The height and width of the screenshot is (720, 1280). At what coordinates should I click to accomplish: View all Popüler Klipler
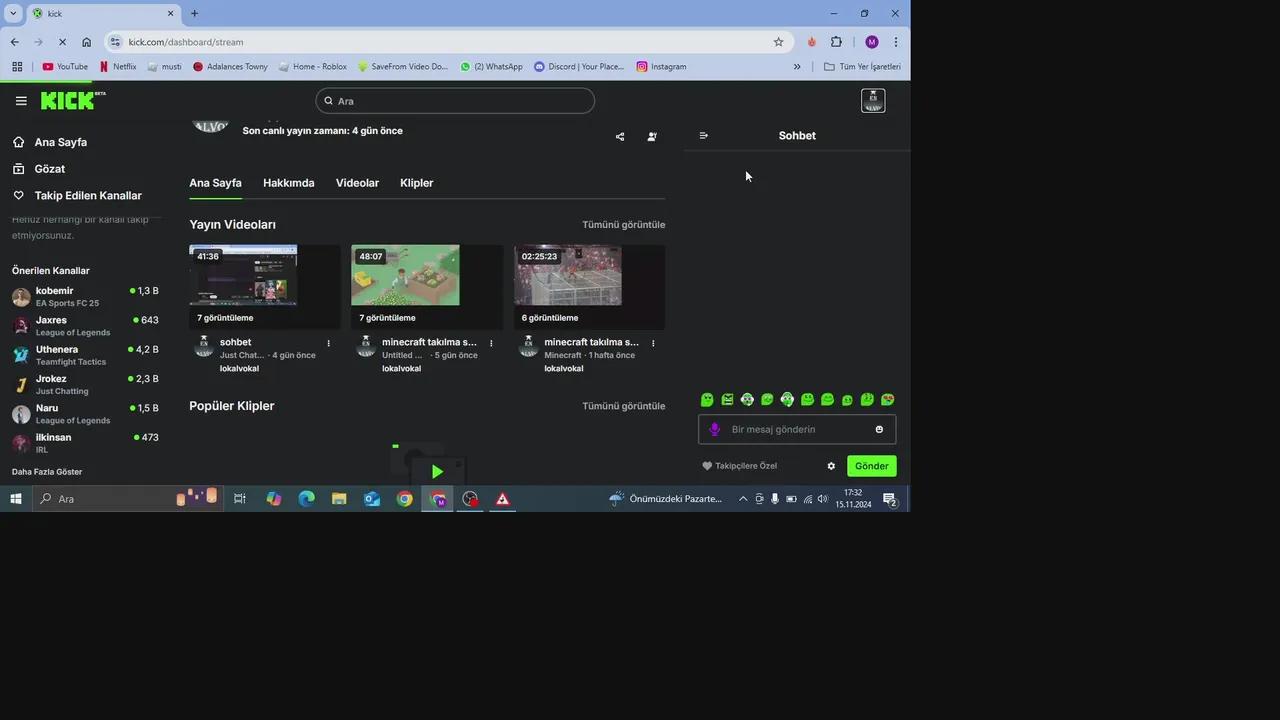click(624, 406)
